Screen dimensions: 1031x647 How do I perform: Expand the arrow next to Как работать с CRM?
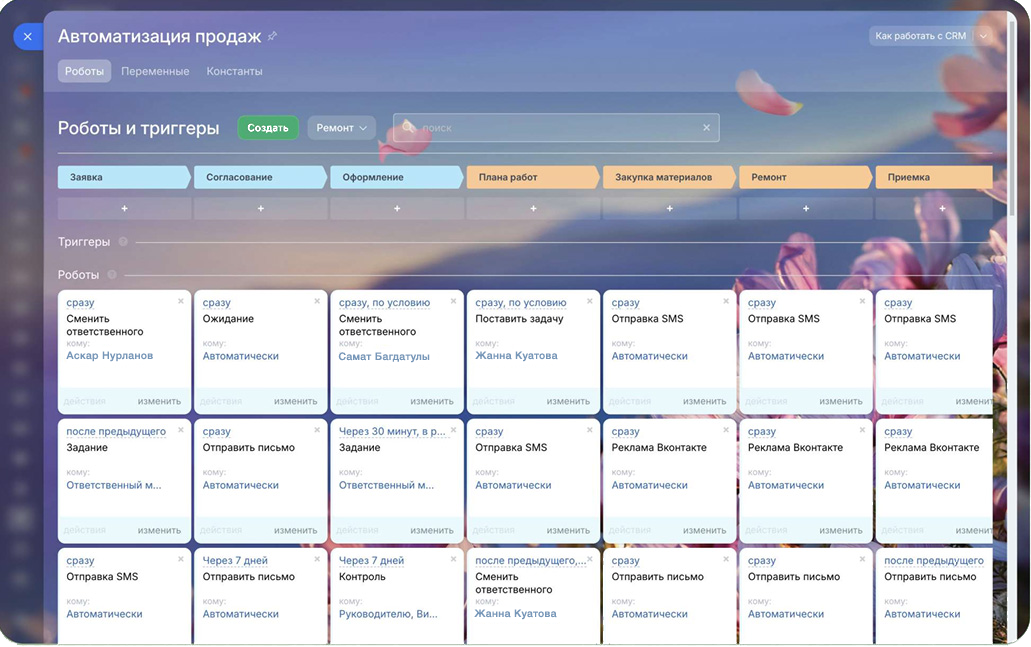[x=983, y=36]
